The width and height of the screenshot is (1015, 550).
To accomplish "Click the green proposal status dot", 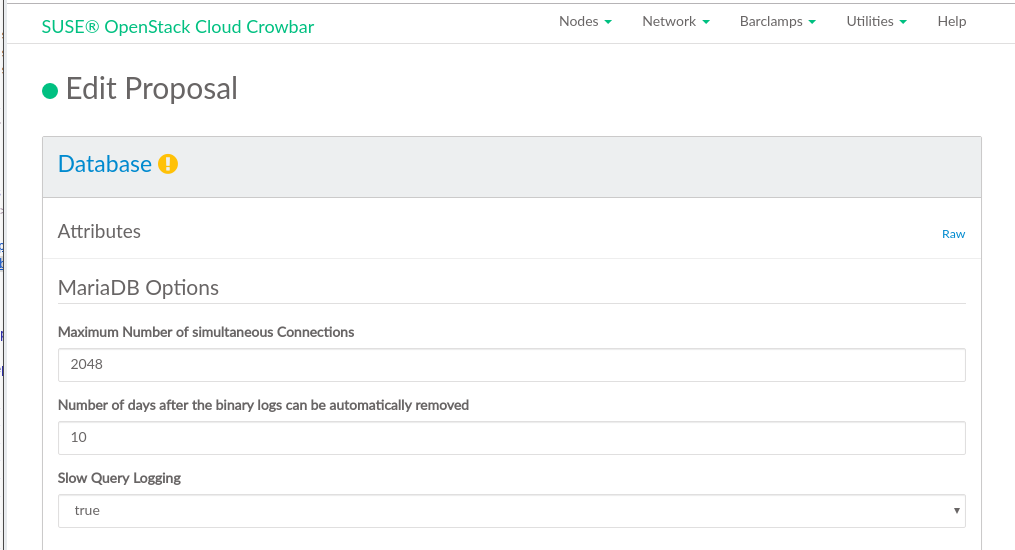I will point(50,91).
